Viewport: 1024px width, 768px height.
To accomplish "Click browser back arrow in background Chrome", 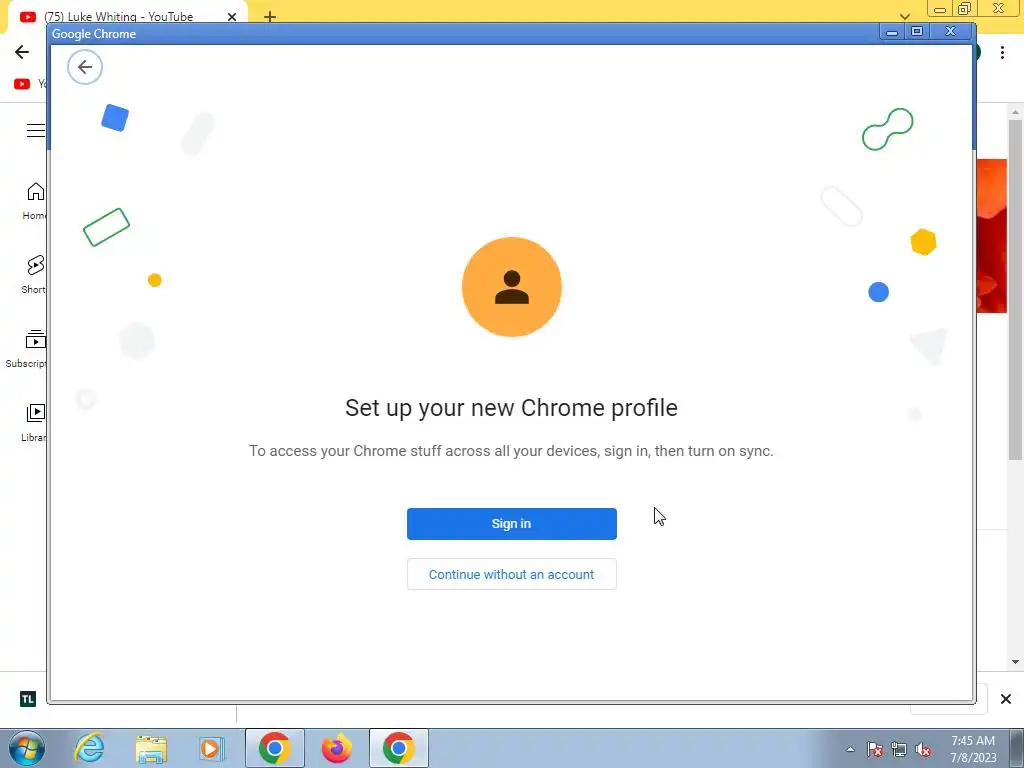I will click(x=22, y=52).
